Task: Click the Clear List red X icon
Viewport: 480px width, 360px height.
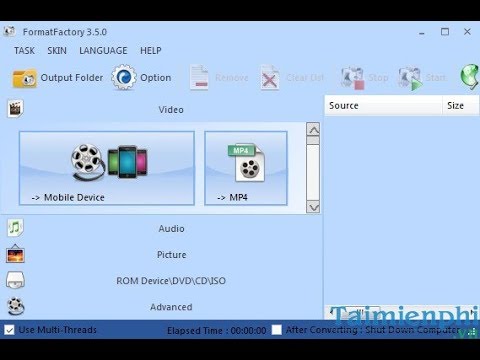Action: pos(269,78)
